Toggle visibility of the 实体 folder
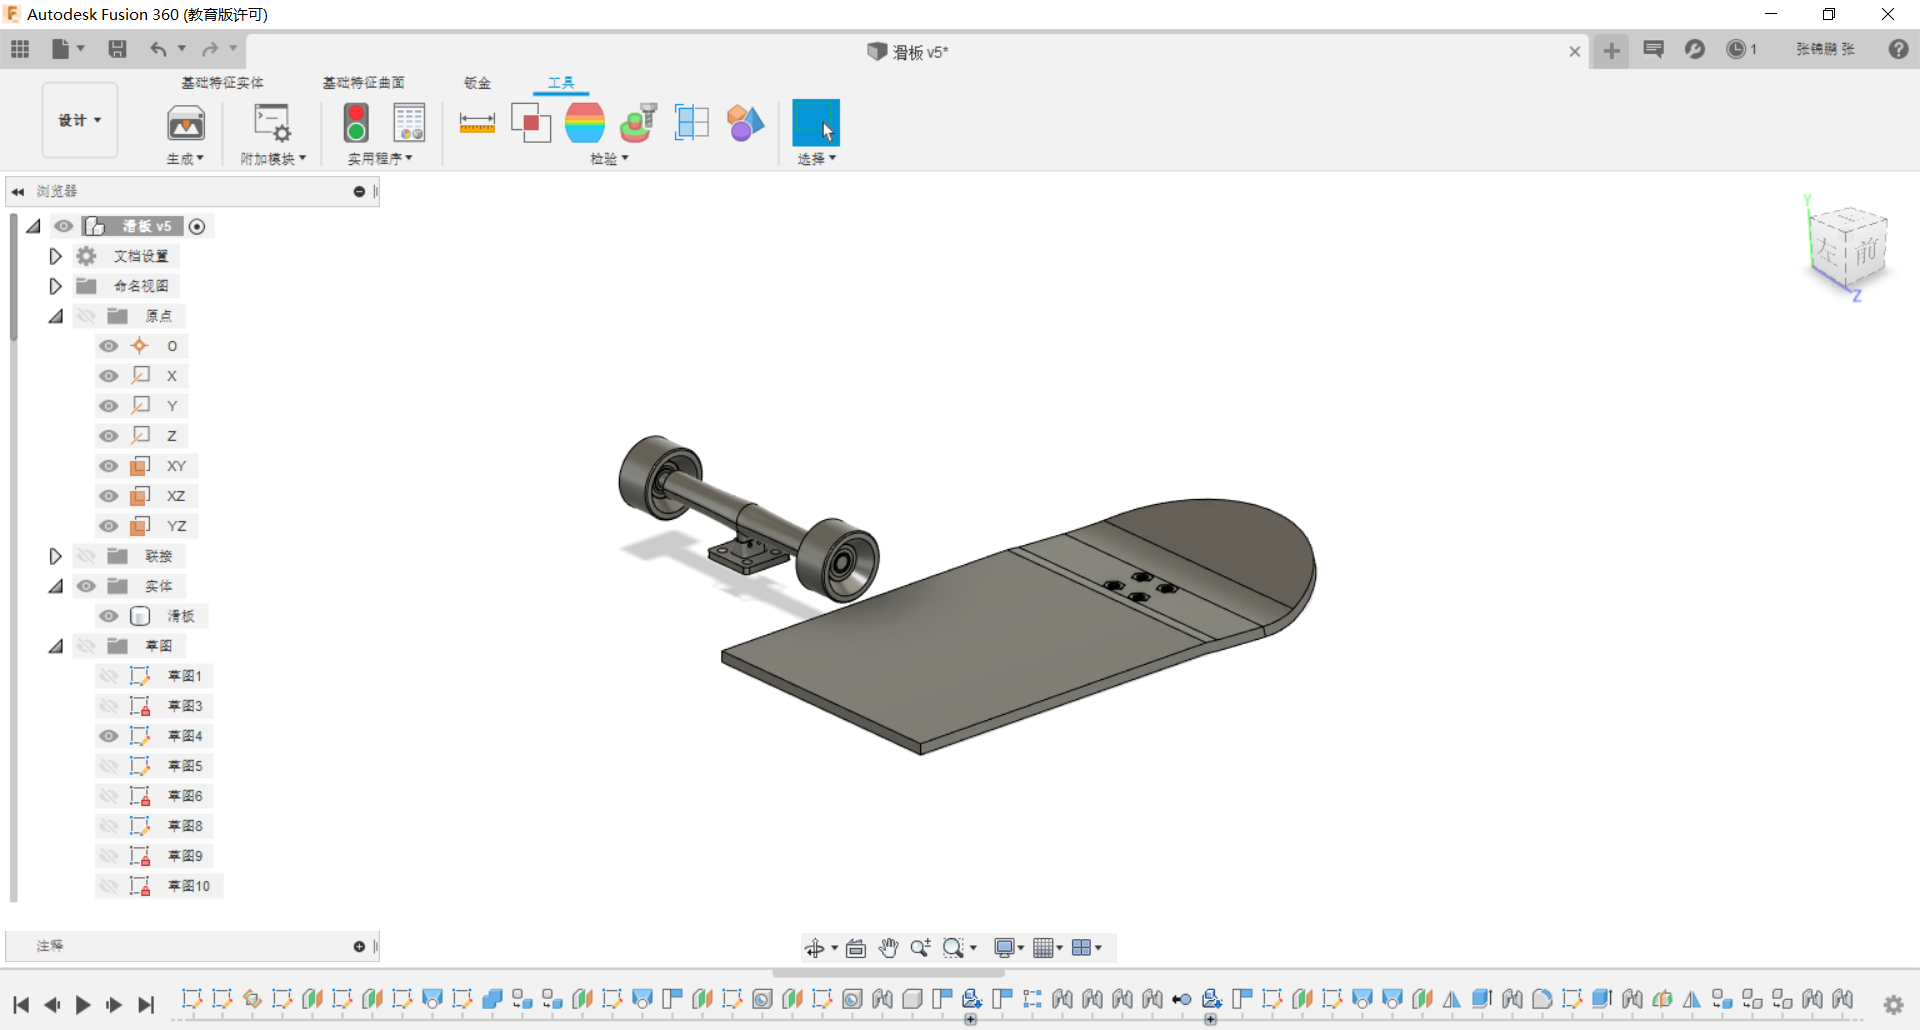This screenshot has width=1920, height=1030. pyautogui.click(x=86, y=586)
